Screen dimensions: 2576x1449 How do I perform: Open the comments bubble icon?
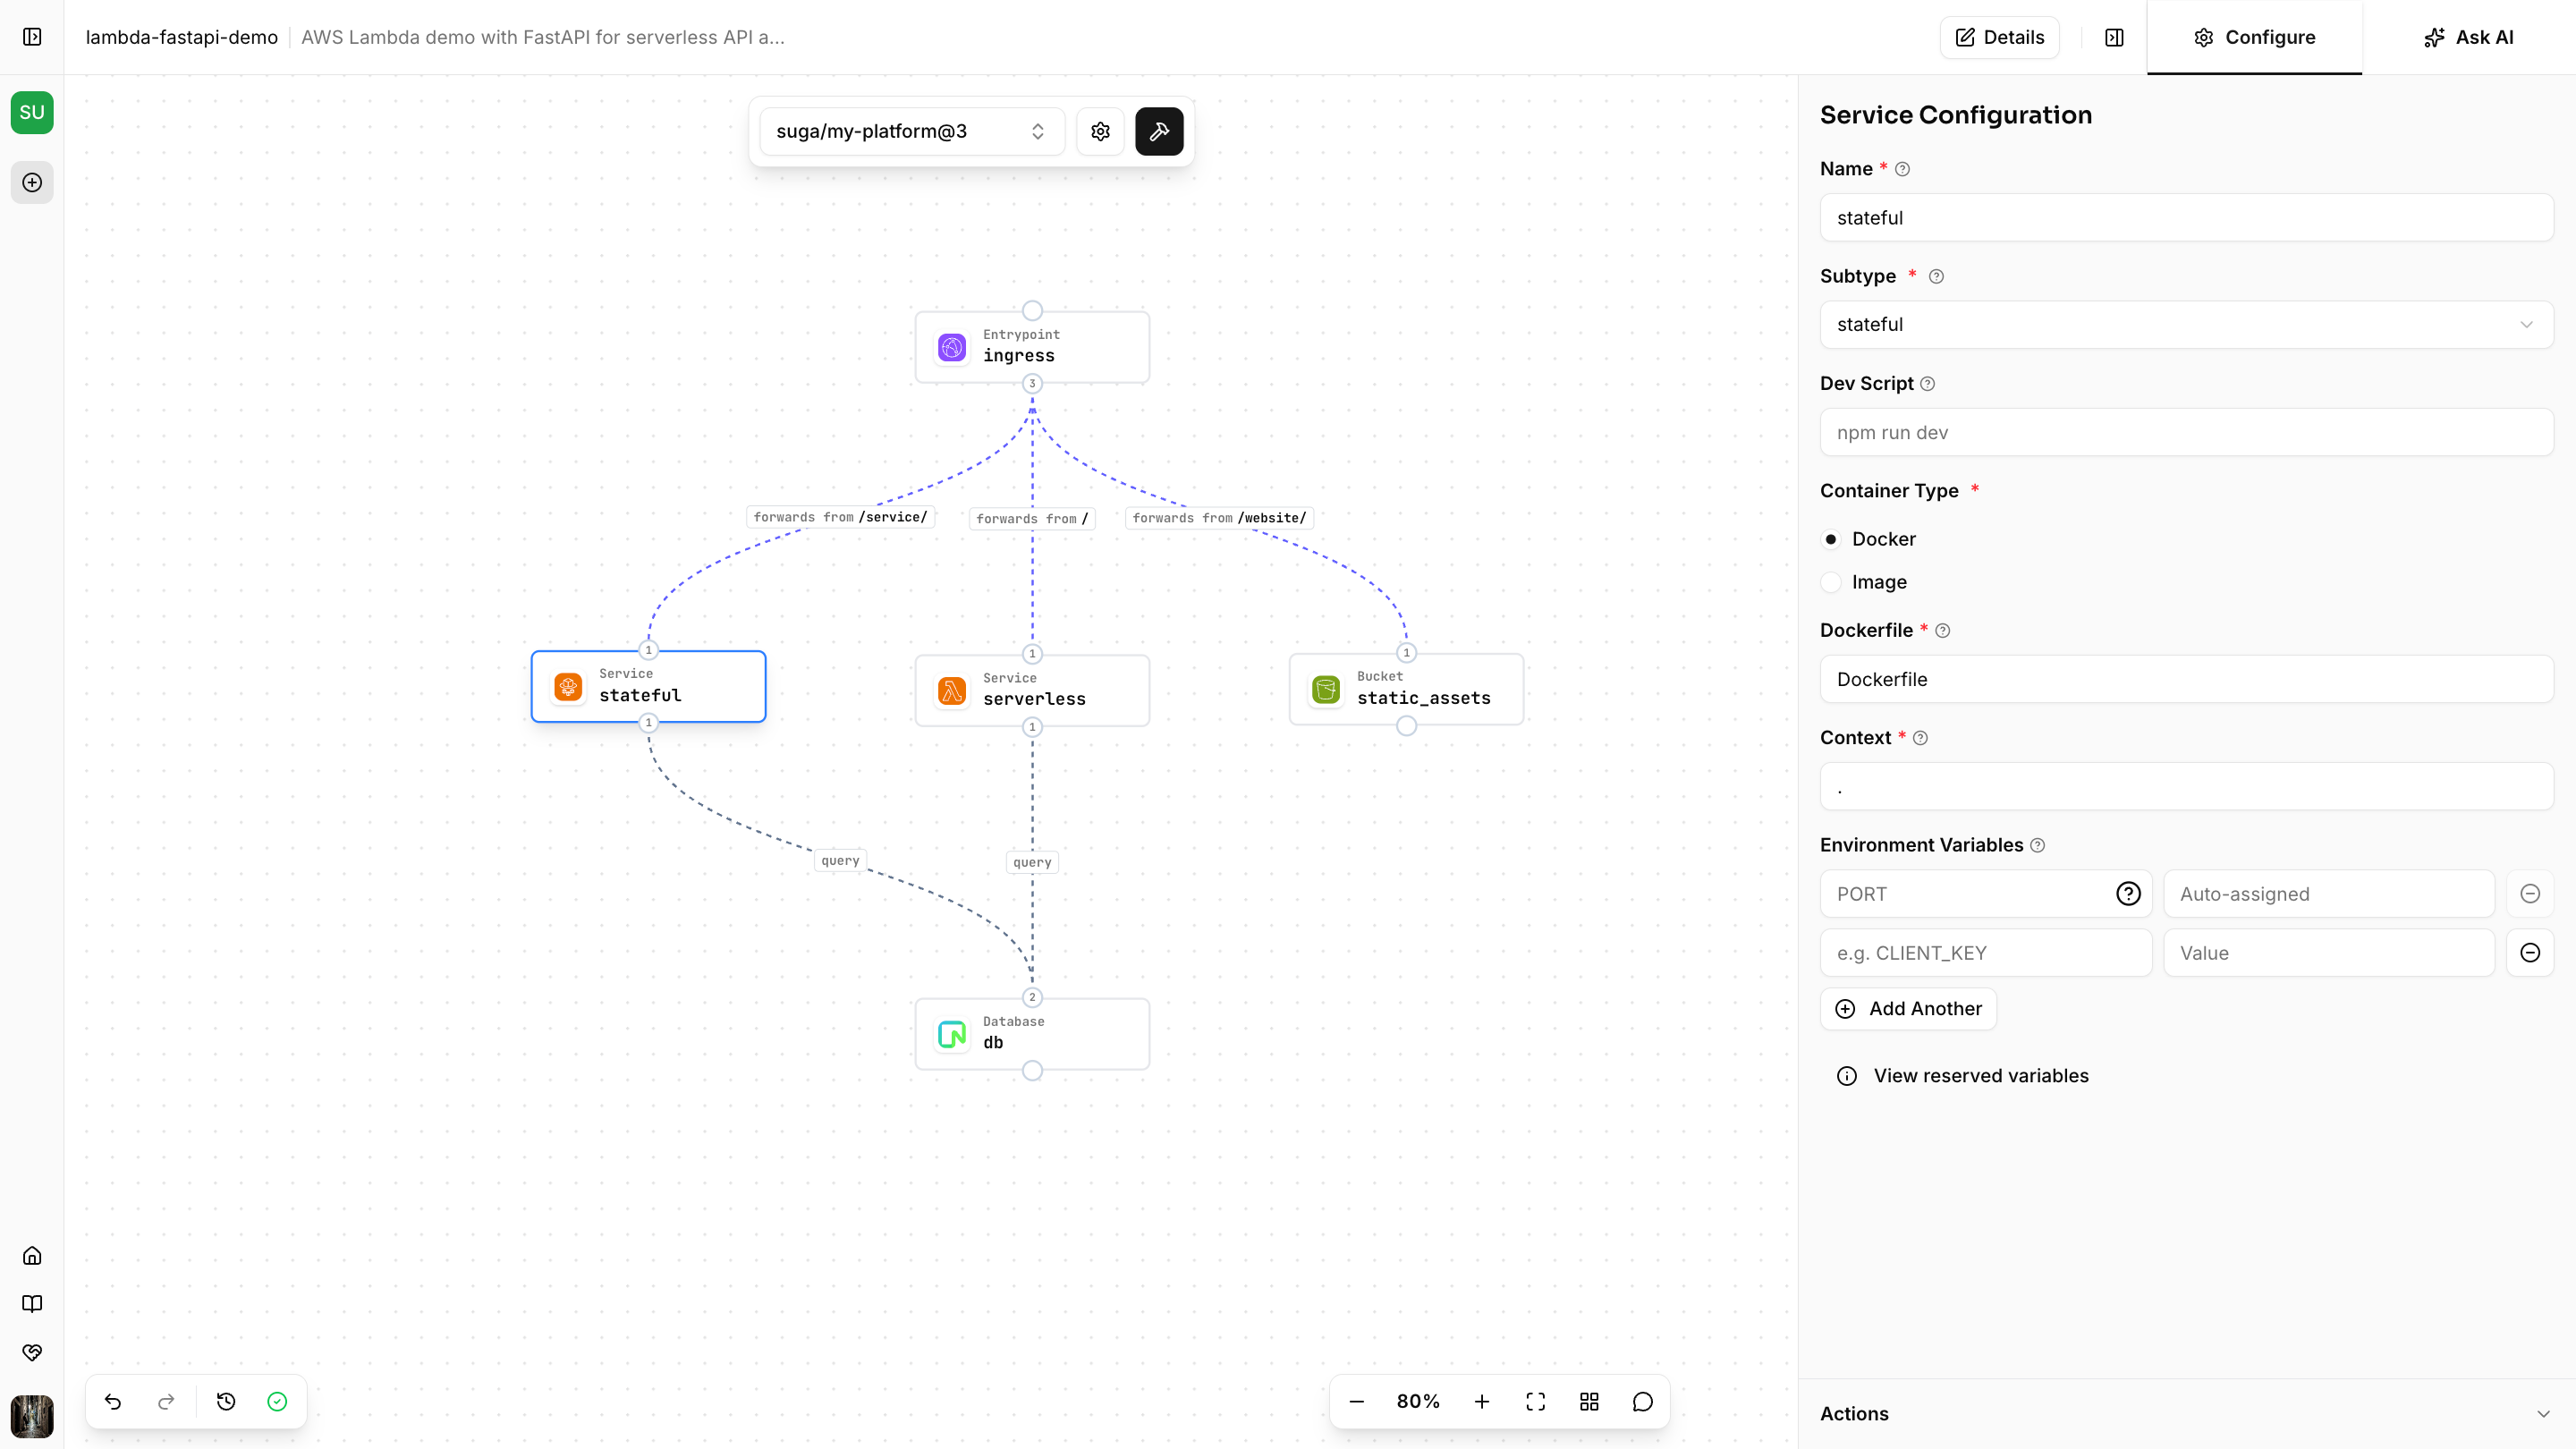(x=1642, y=1401)
